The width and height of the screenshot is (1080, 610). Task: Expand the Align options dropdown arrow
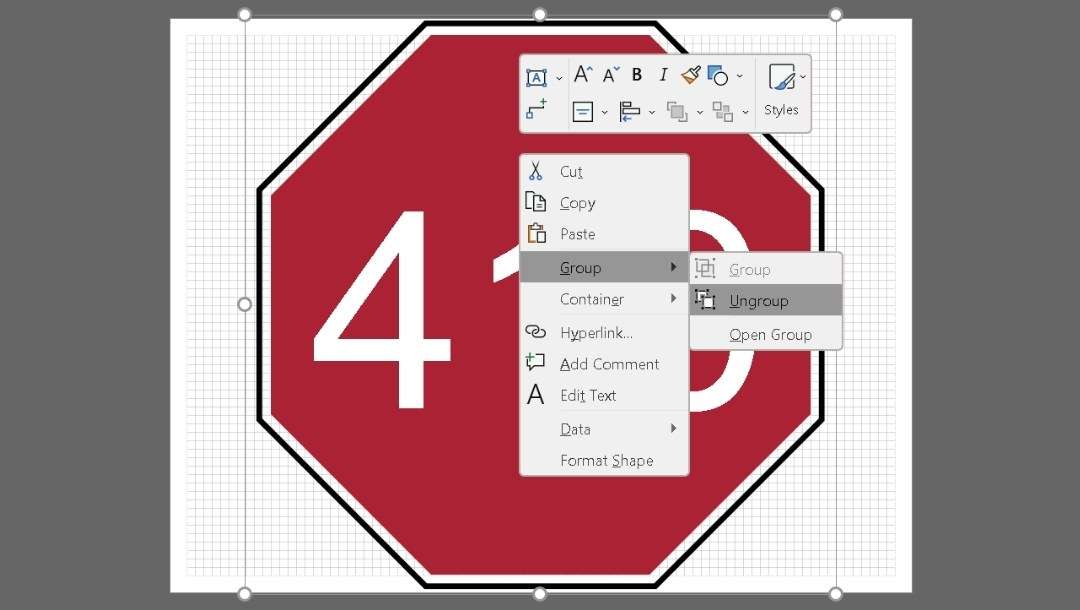[652, 112]
